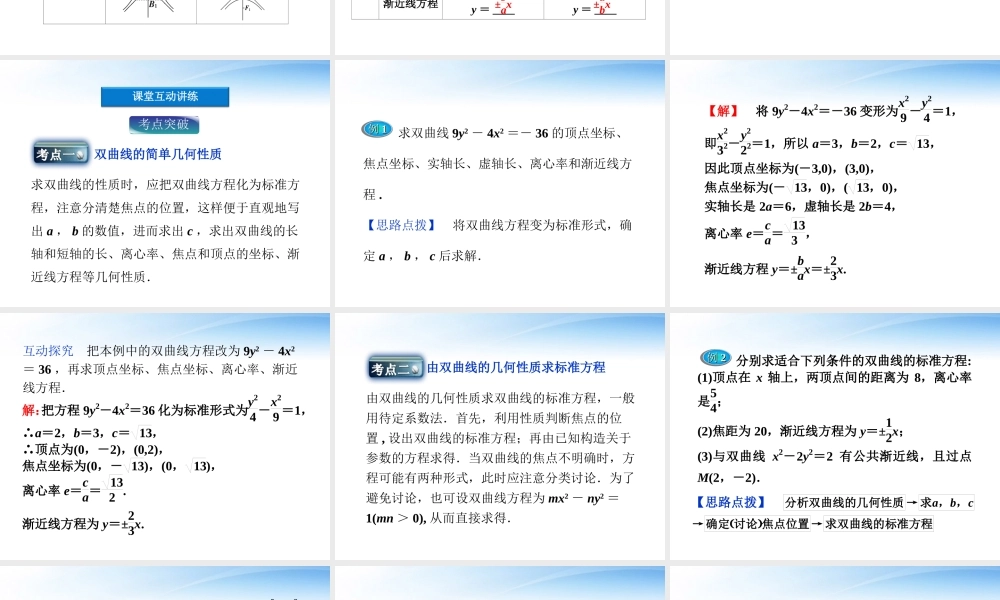Screen dimensions: 1000x600
Task: Click the 考点一 badge icon
Action: (61, 154)
